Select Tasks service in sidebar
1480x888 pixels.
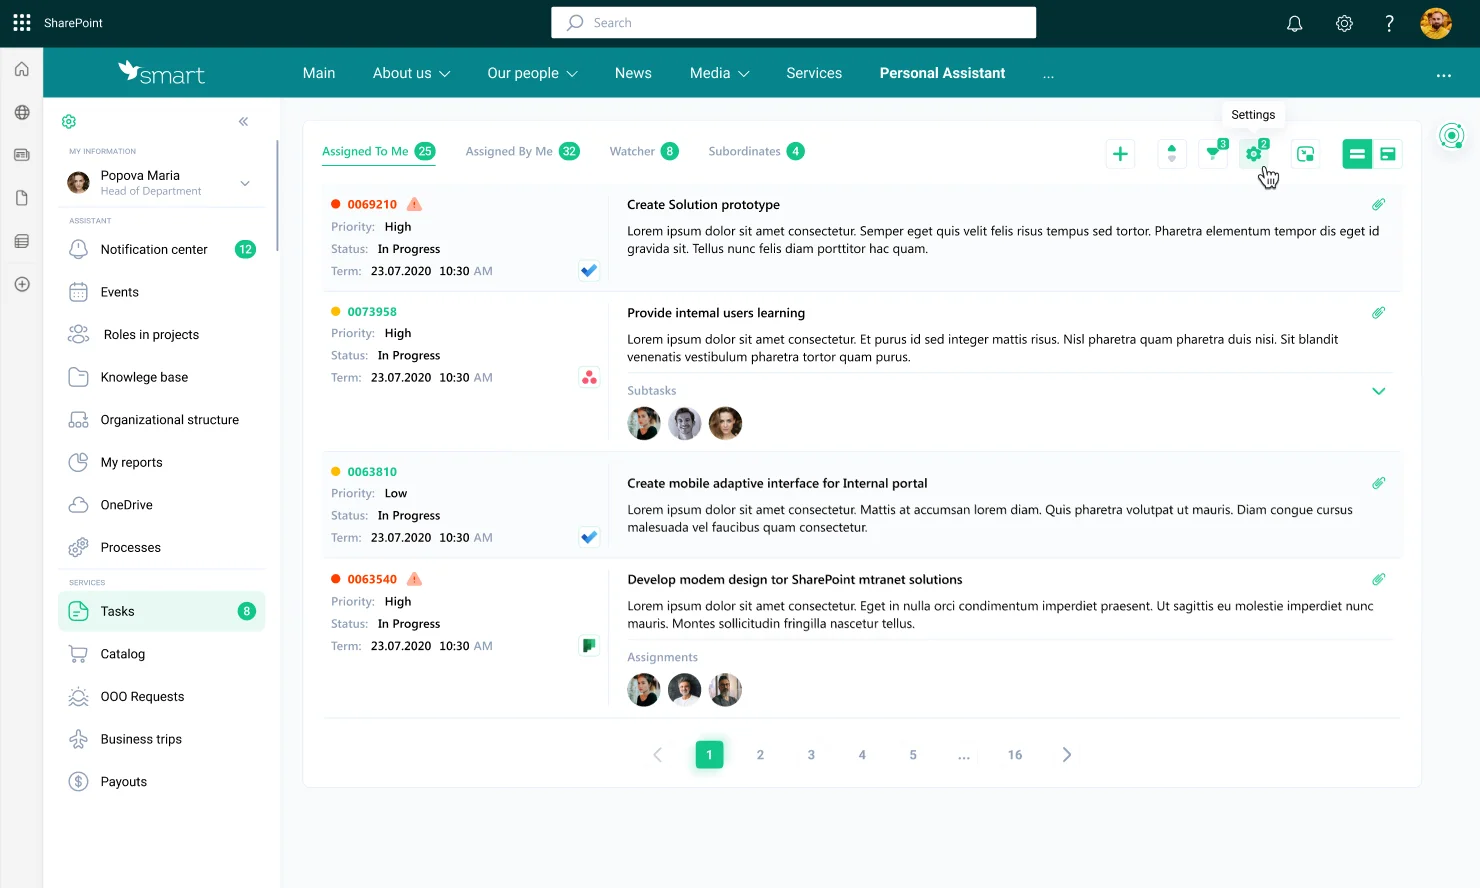[162, 611]
